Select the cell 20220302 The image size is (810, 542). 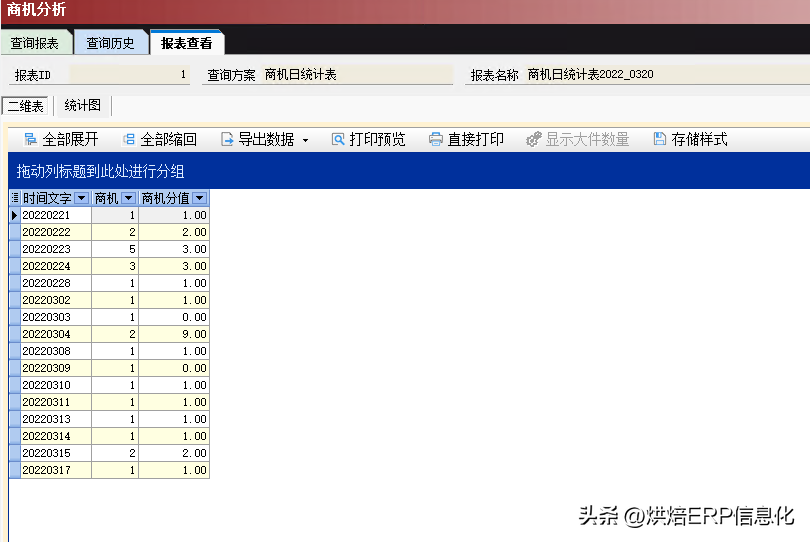pyautogui.click(x=56, y=300)
